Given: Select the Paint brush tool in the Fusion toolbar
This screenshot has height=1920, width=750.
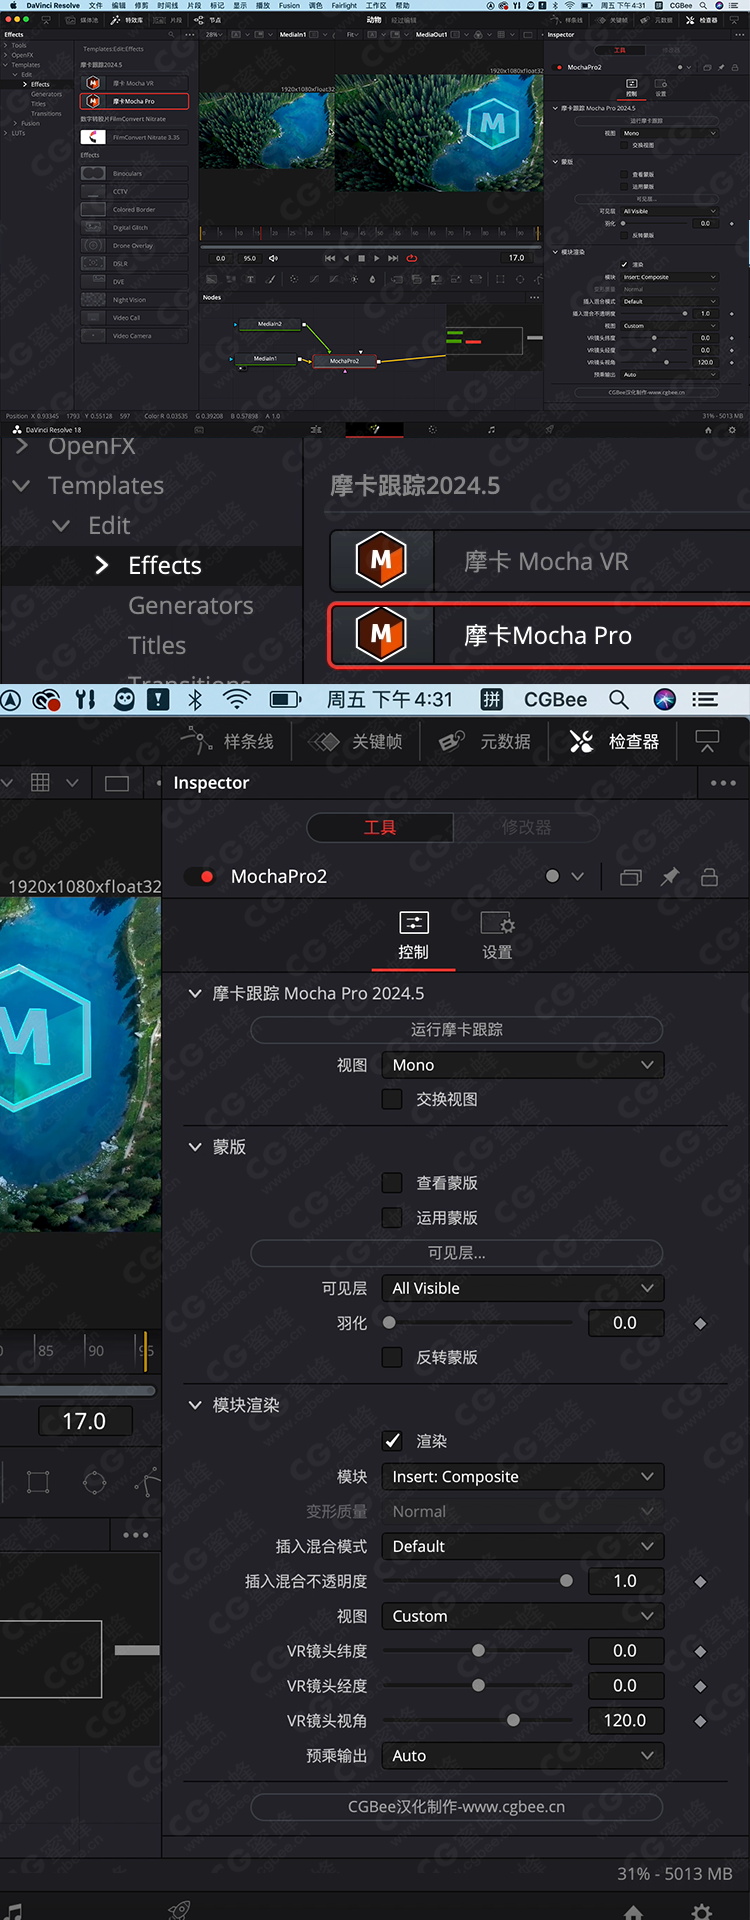Looking at the screenshot, I should (270, 279).
